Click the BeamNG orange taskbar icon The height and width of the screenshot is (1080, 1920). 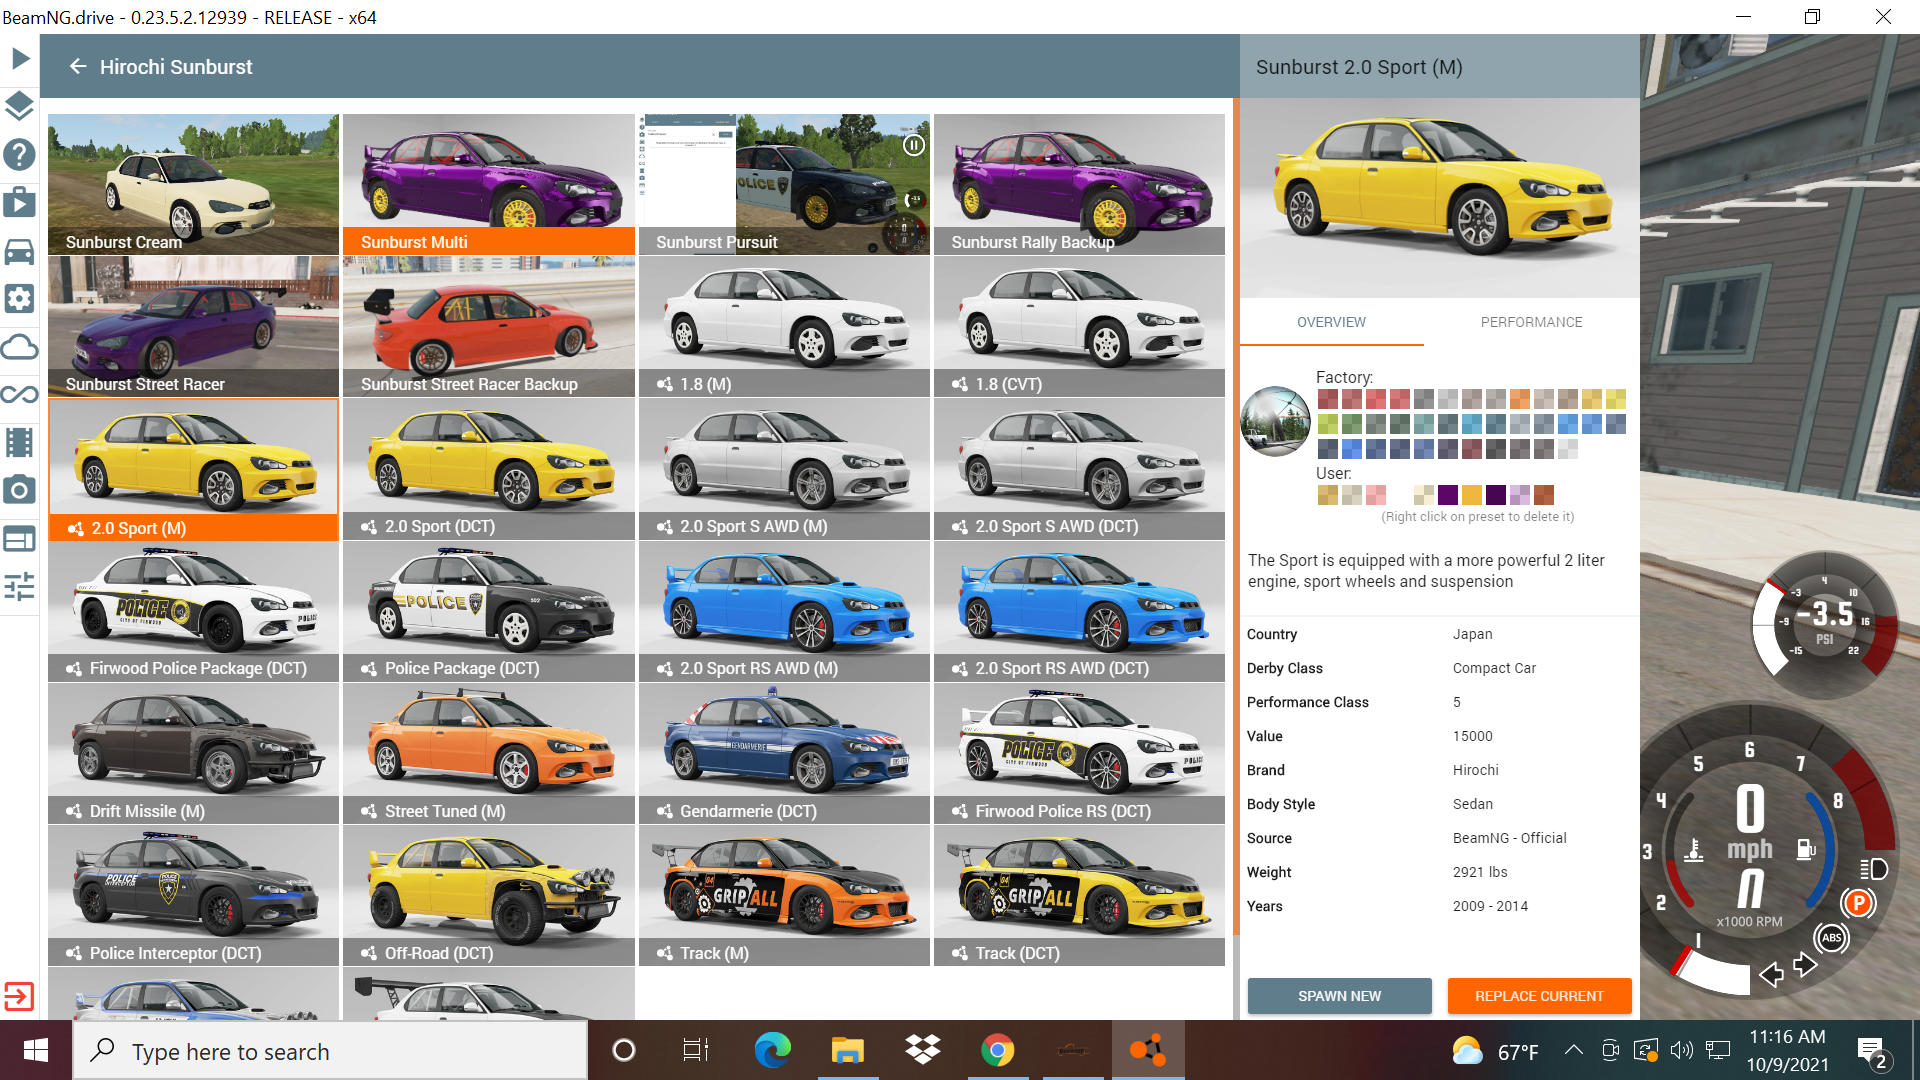(x=1147, y=1050)
